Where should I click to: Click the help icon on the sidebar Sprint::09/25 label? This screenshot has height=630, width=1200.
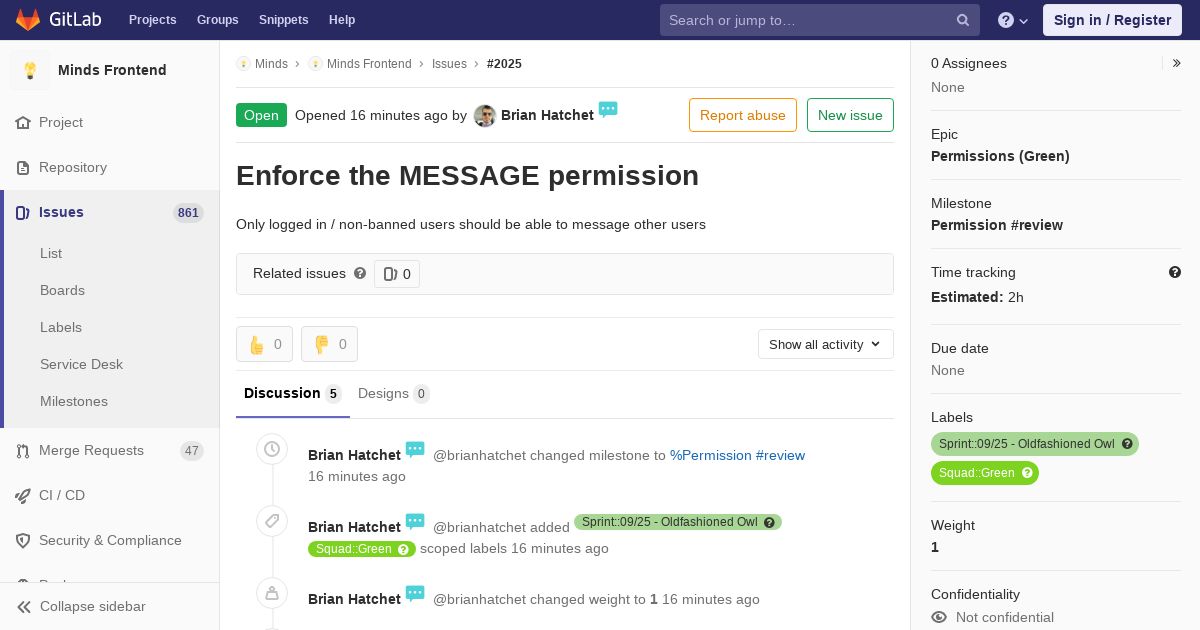click(x=1127, y=444)
